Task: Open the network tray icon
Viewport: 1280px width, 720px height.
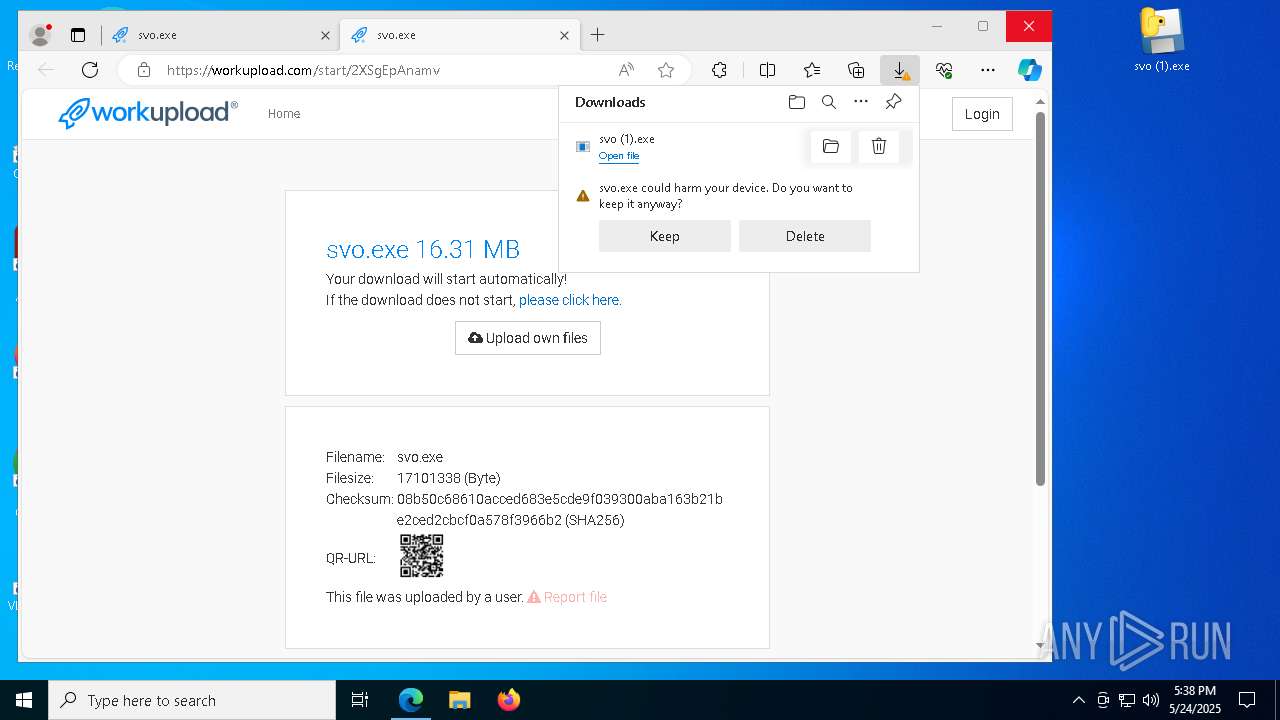Action: pyautogui.click(x=1127, y=700)
